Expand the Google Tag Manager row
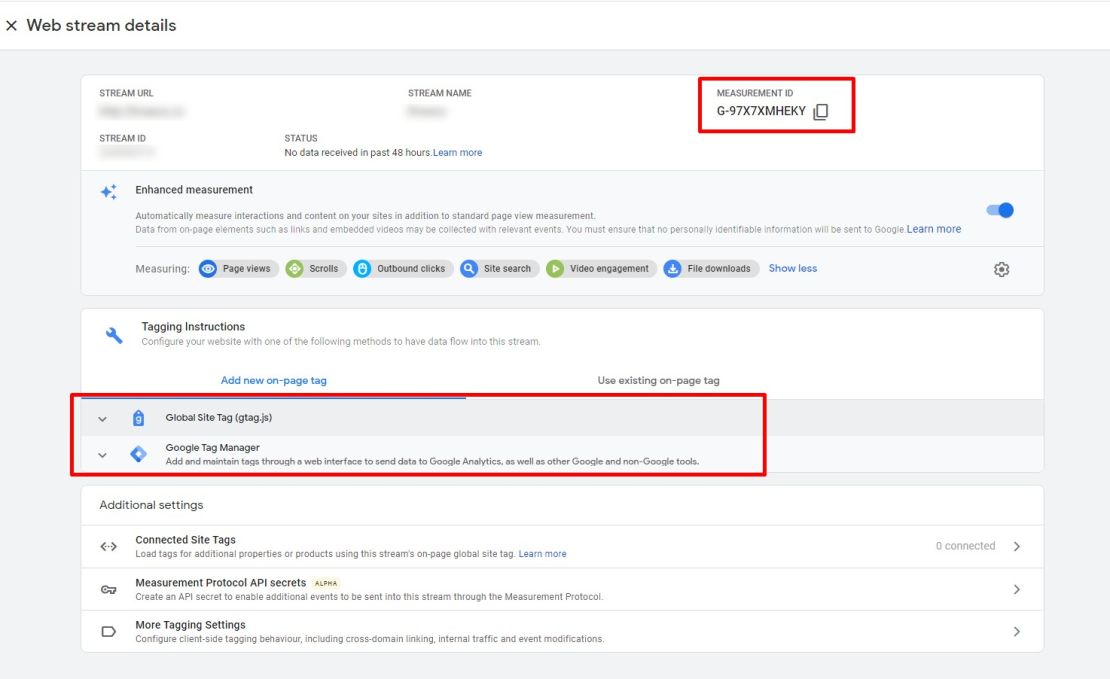Image resolution: width=1110 pixels, height=679 pixels. coord(103,455)
